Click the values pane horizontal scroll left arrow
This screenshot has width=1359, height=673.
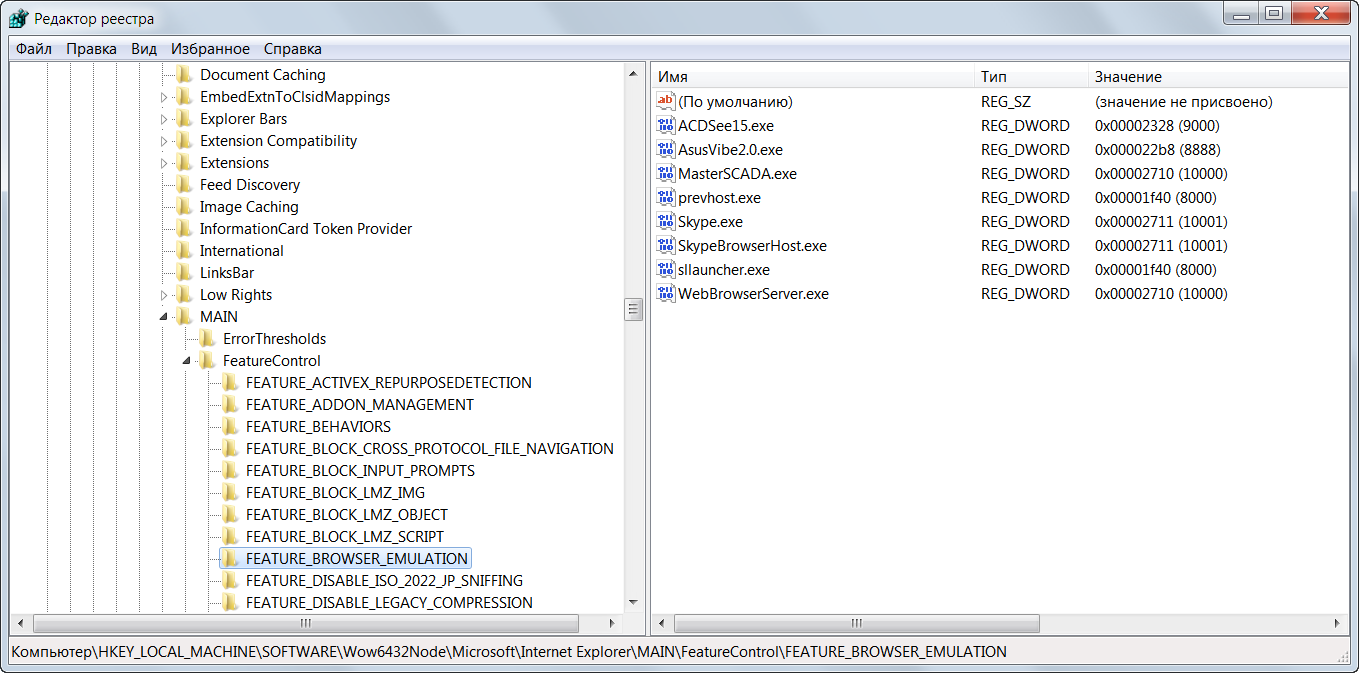pos(662,622)
